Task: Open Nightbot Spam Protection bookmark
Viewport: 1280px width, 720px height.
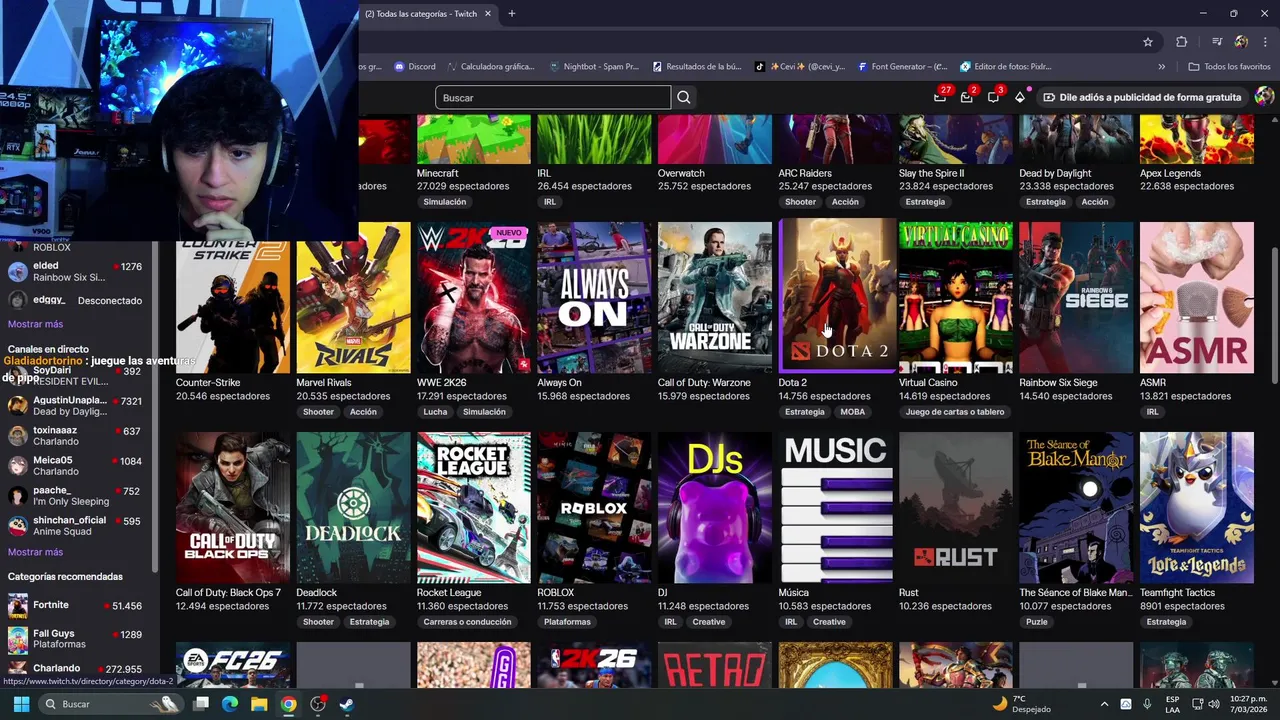Action: pos(594,67)
